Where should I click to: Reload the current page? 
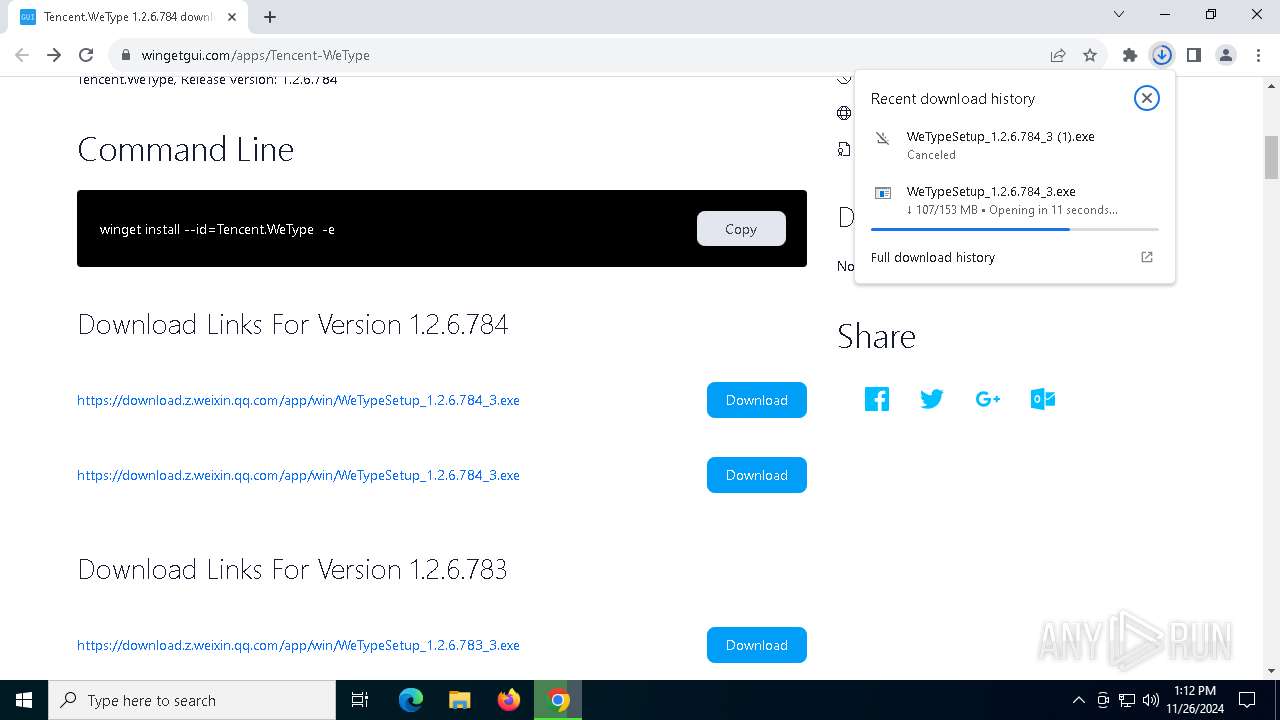[x=86, y=55]
